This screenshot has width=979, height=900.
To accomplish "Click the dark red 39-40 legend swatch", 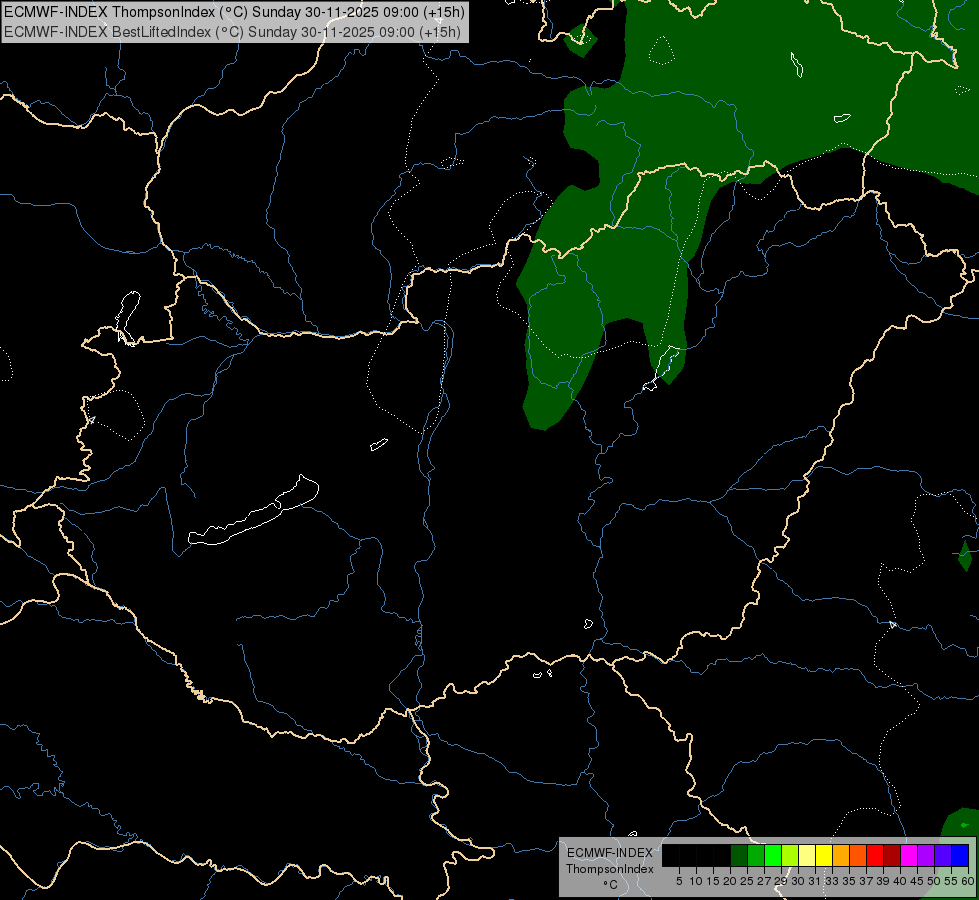I will [892, 855].
